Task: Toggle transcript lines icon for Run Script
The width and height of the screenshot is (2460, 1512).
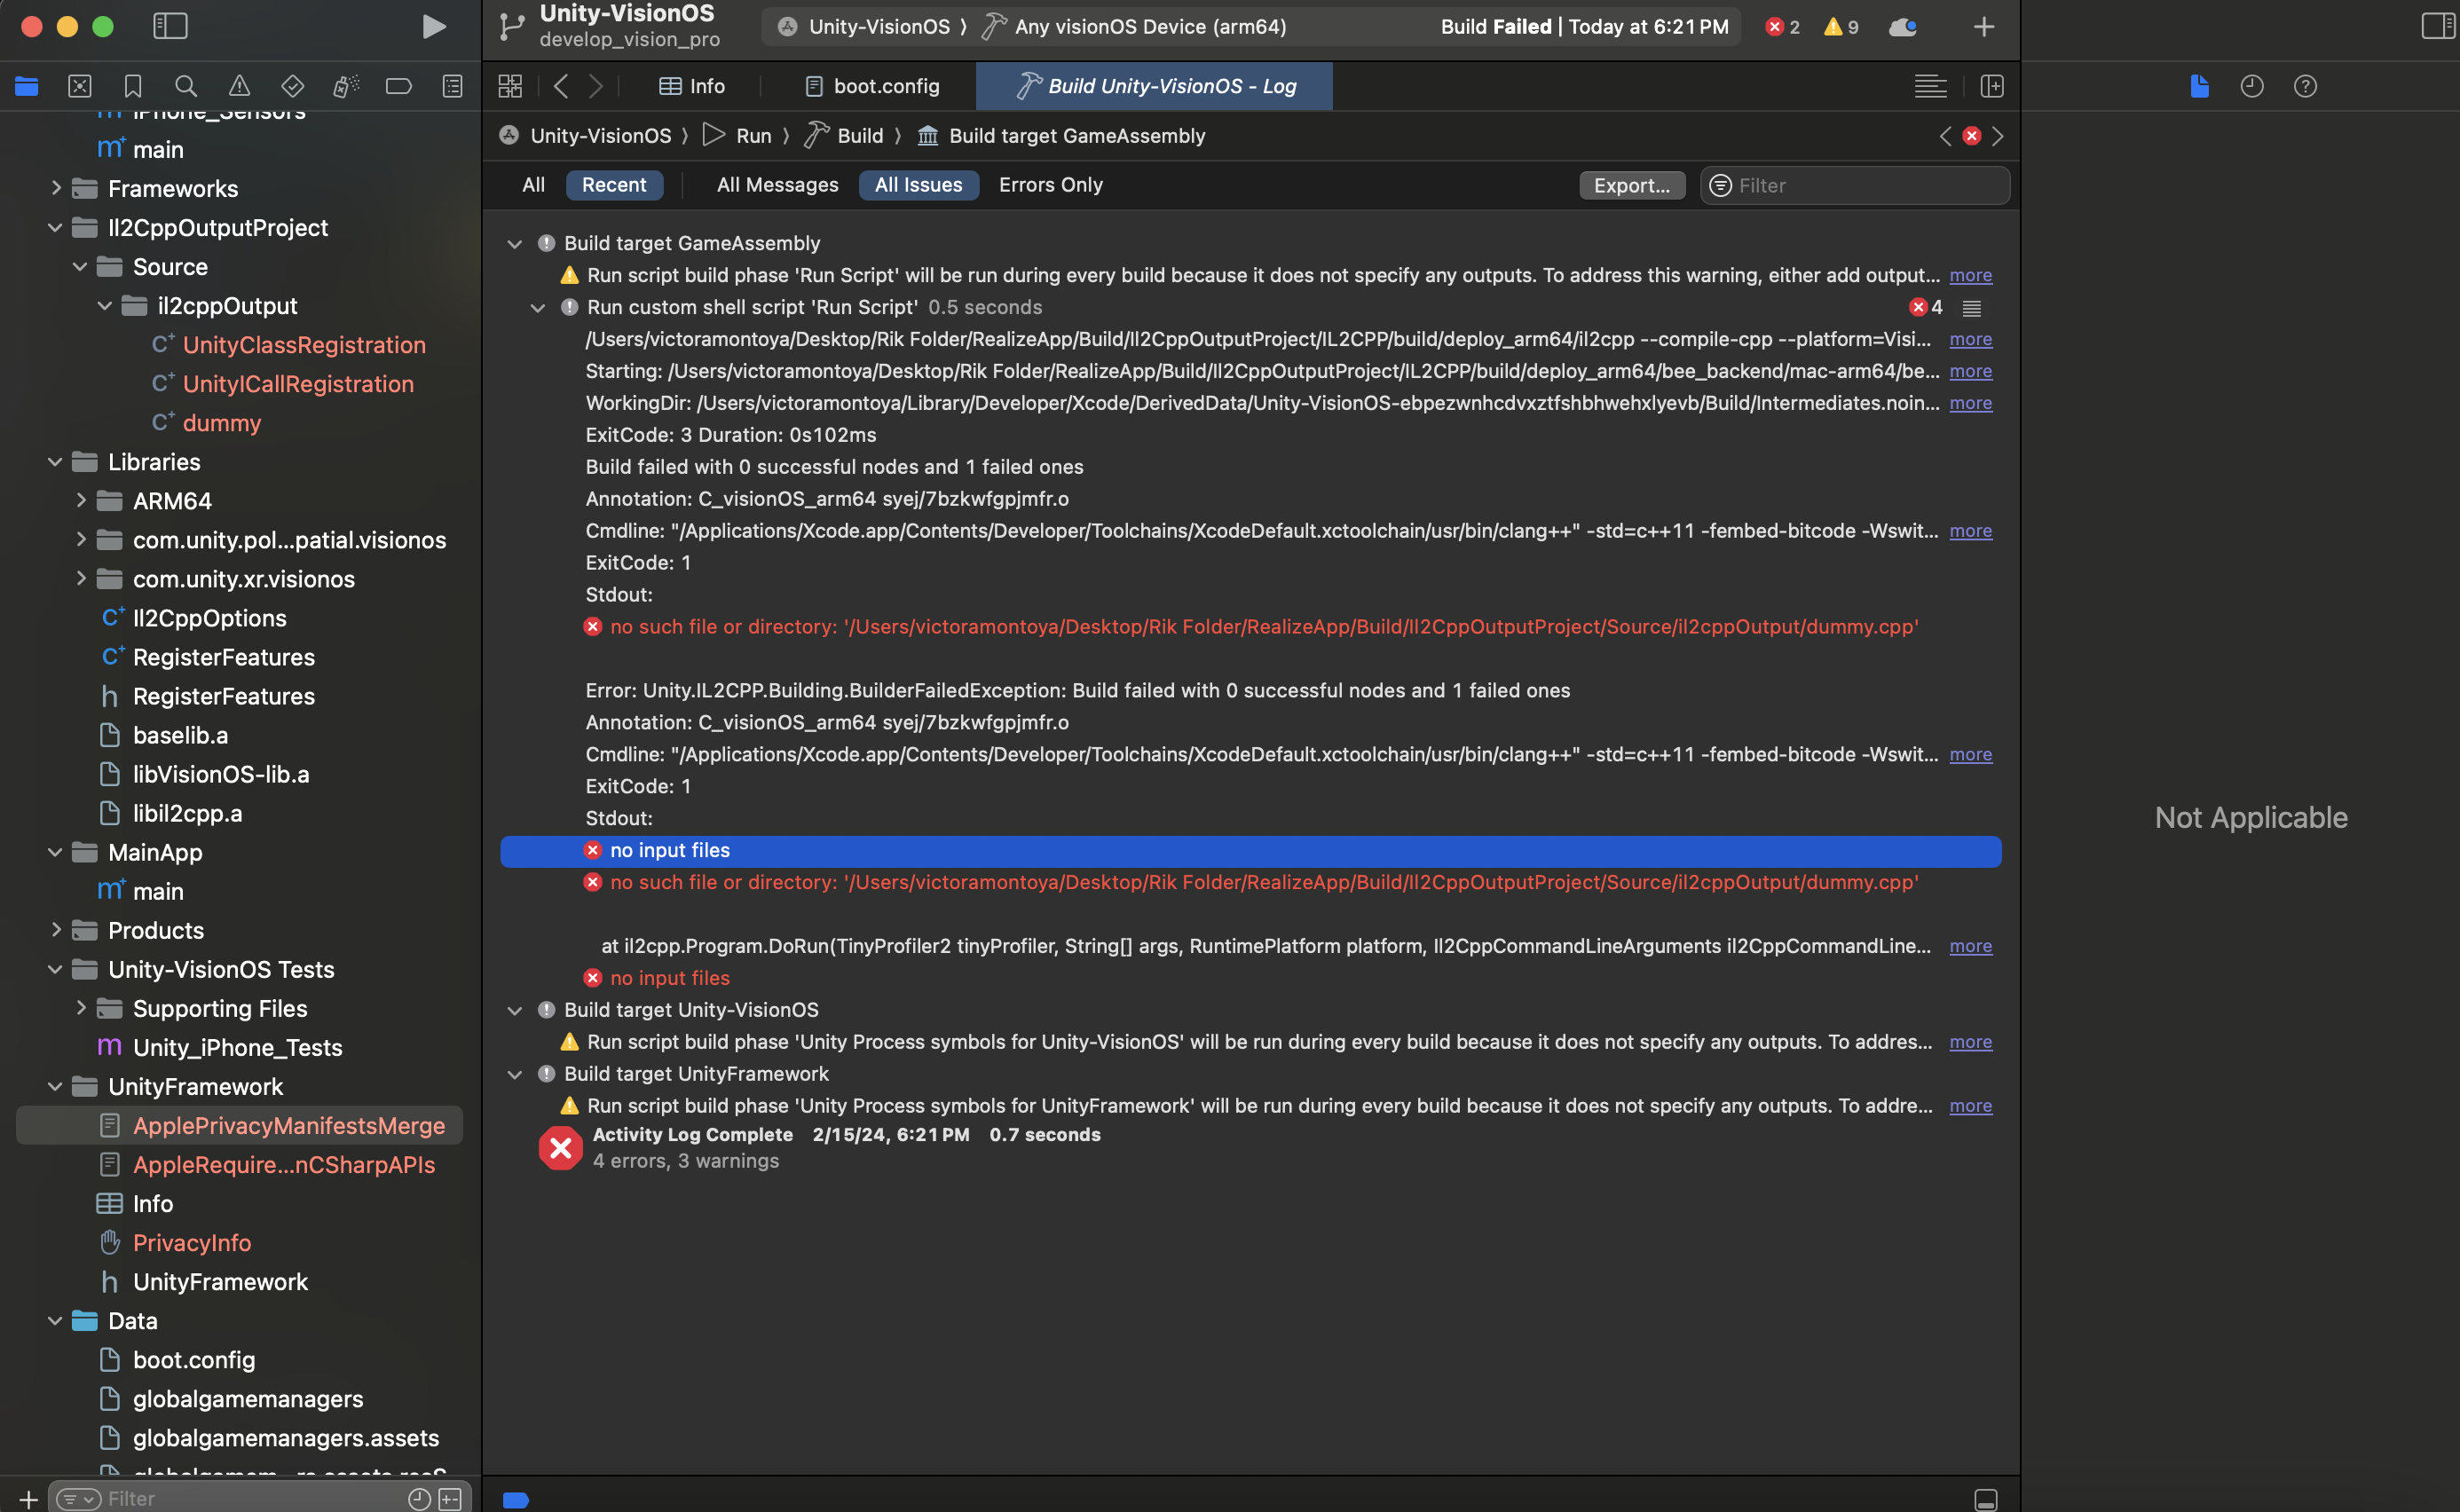Action: click(x=1972, y=308)
